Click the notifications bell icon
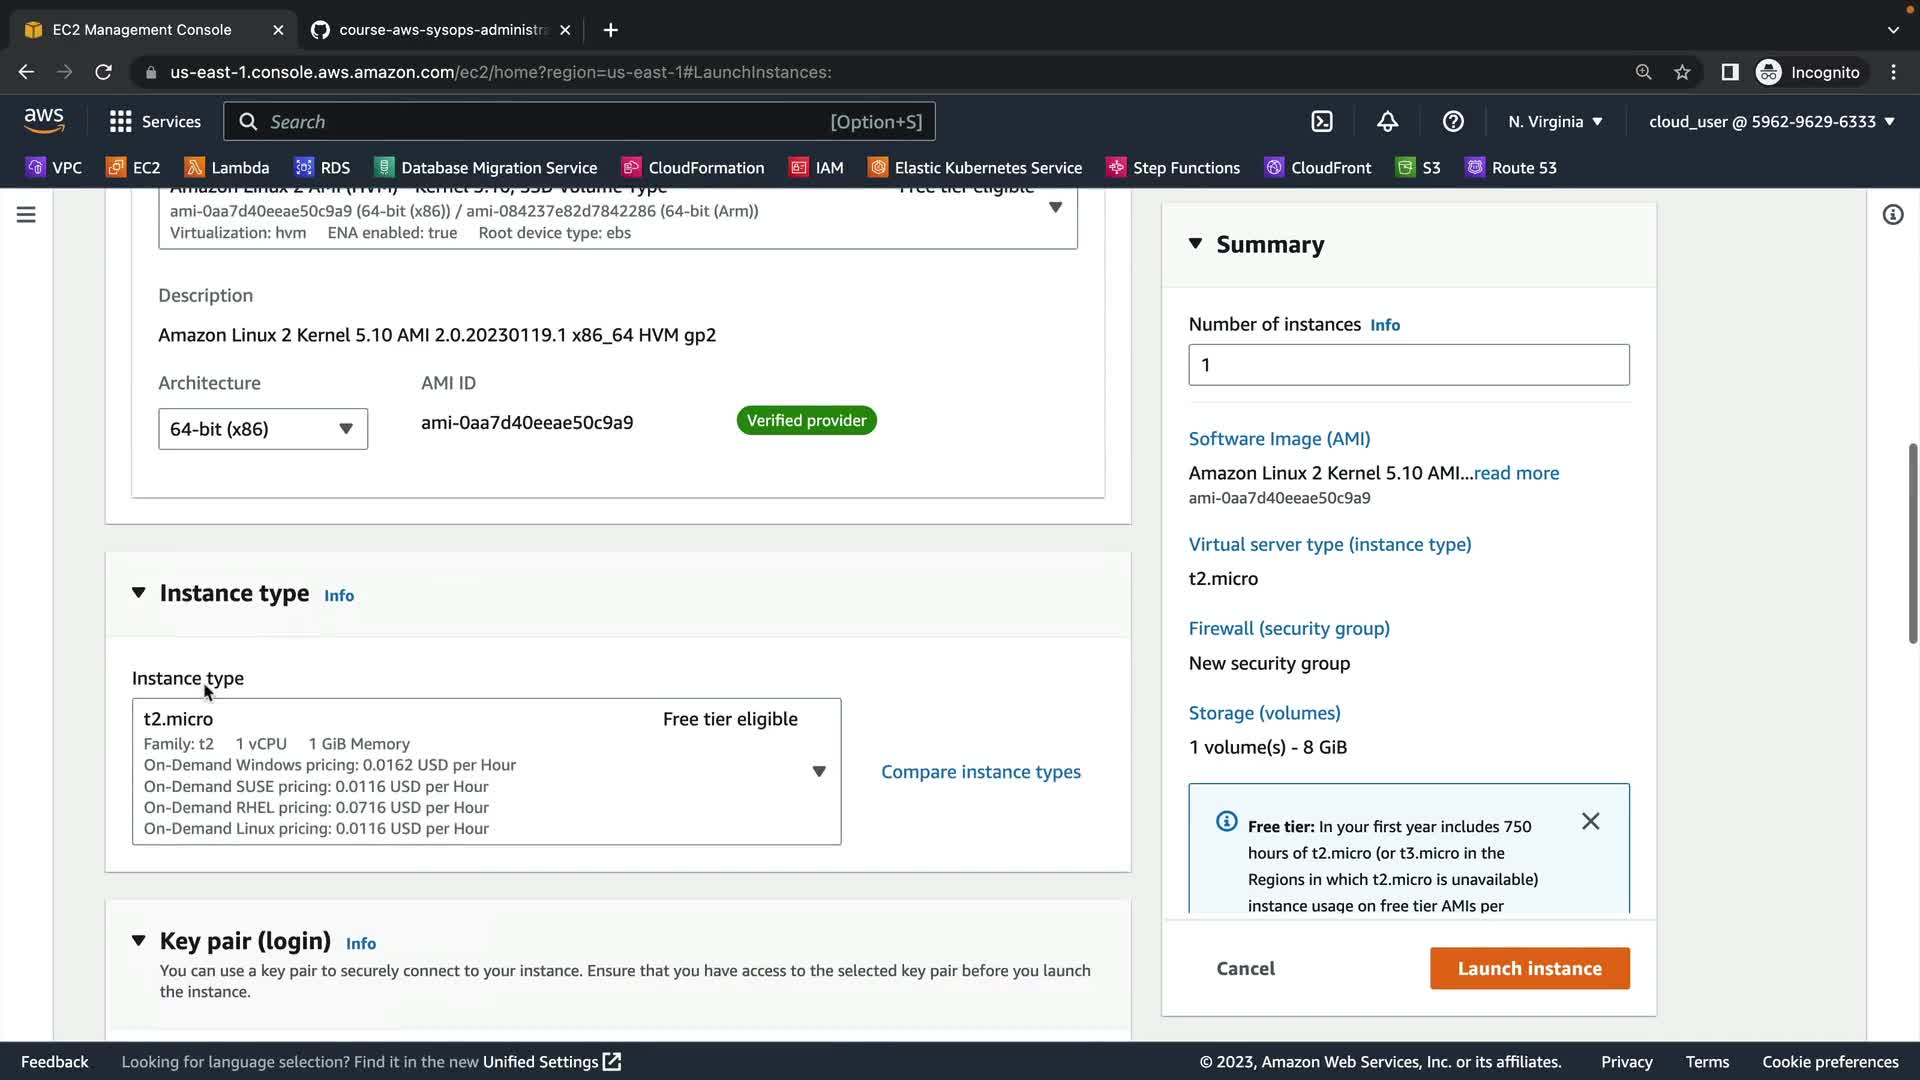This screenshot has height=1080, width=1920. click(1387, 121)
